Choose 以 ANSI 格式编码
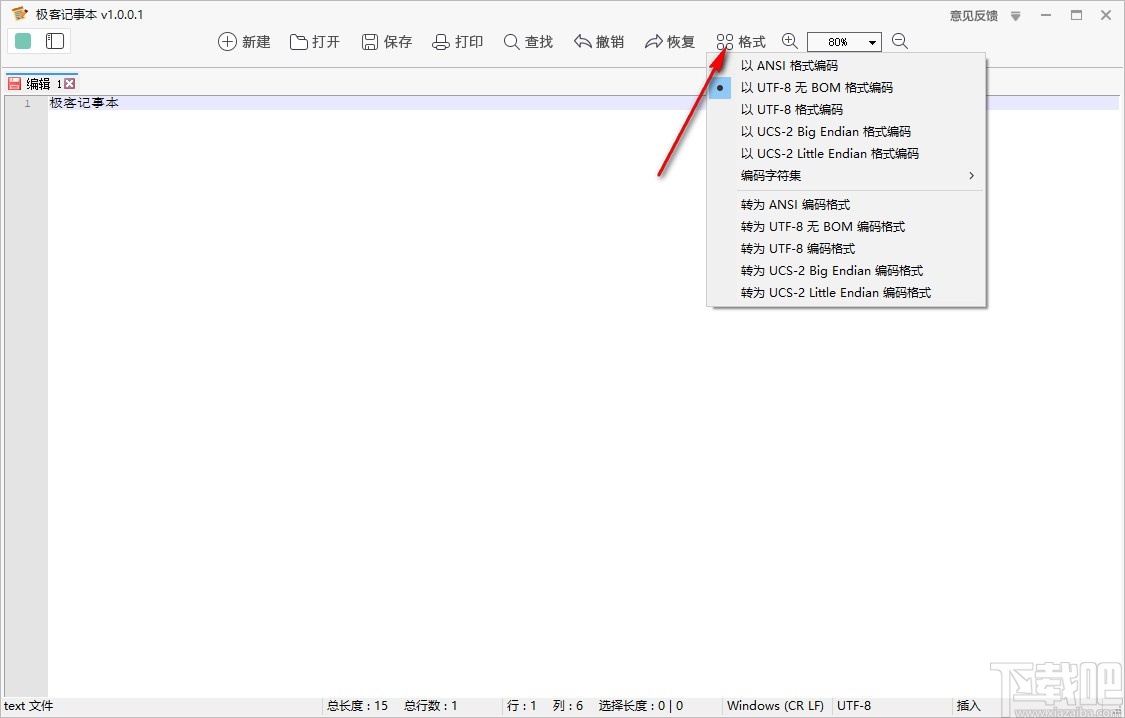 [x=846, y=65]
